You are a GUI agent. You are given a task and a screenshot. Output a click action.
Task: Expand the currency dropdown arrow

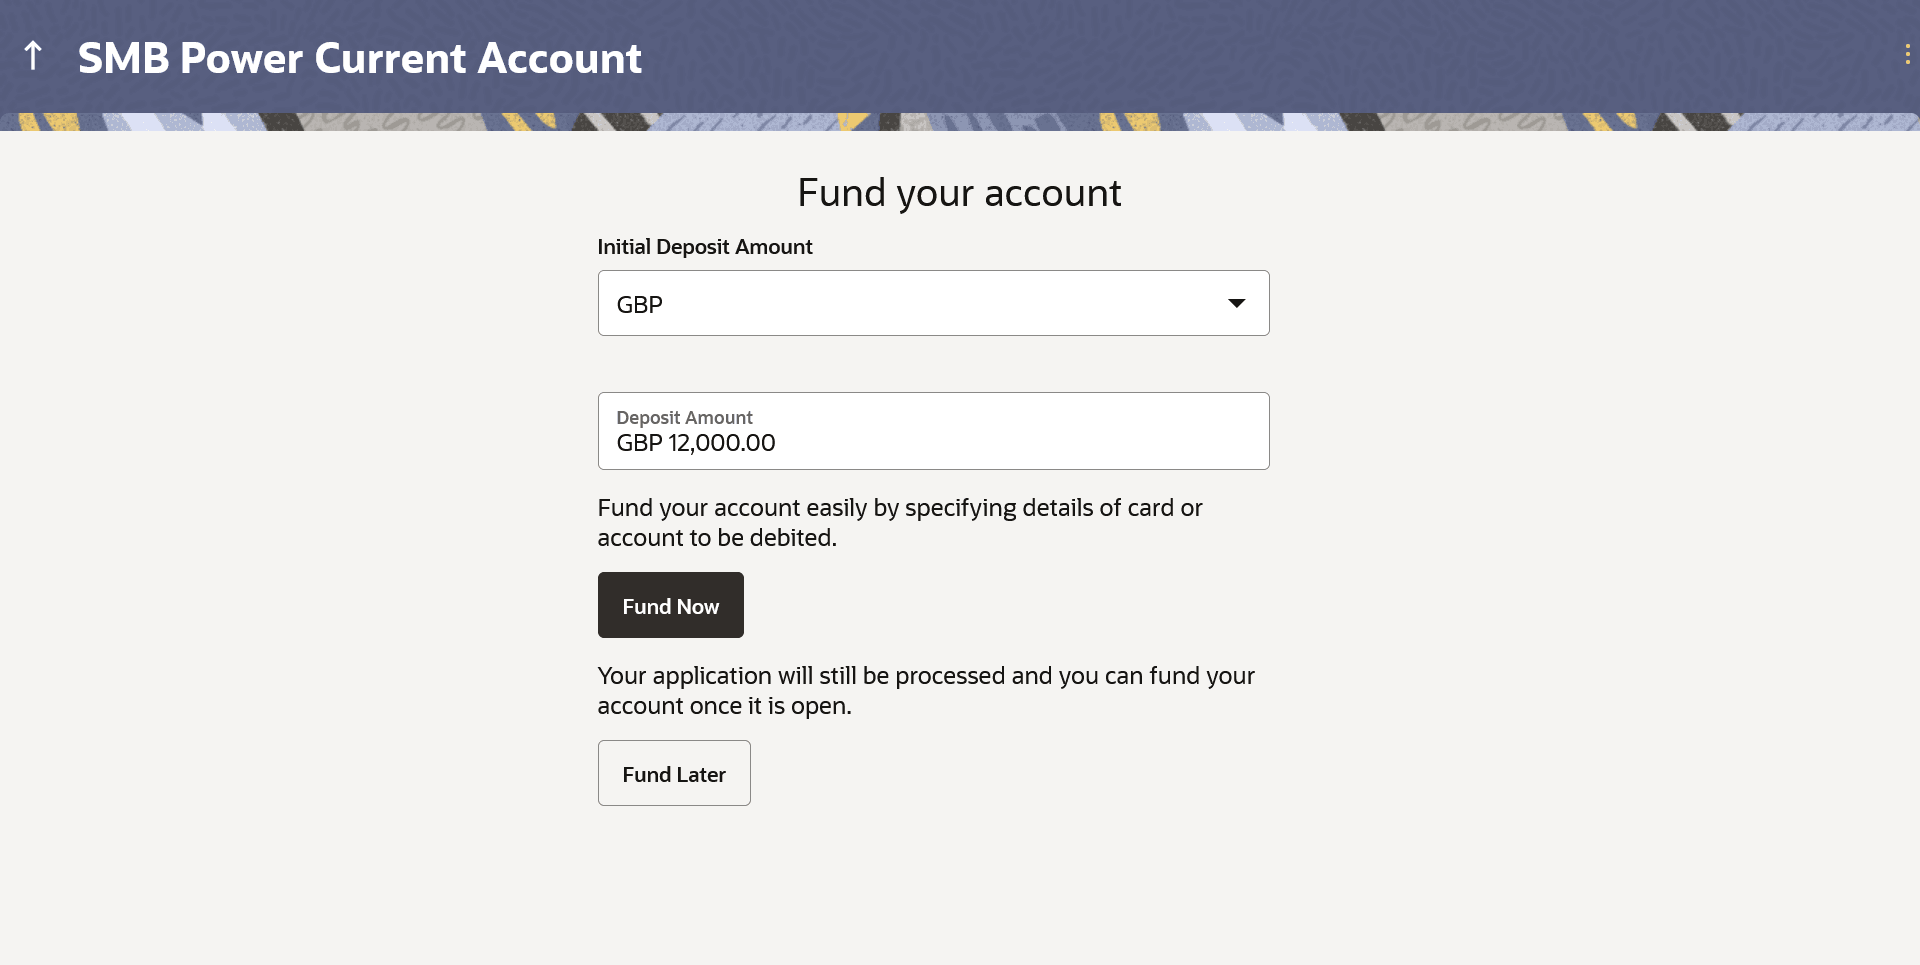pos(1236,303)
